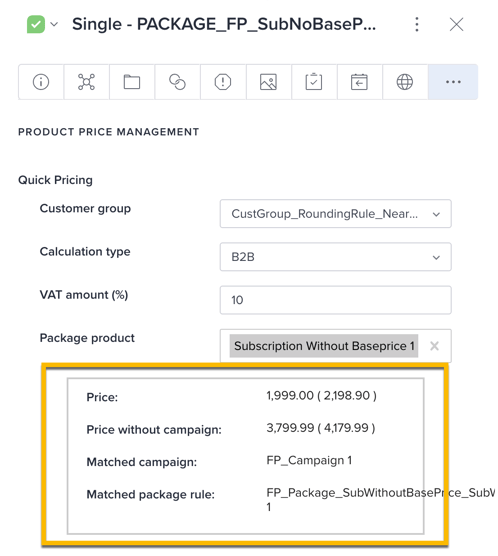498x556 pixels.
Task: Select the Subscription Without Baseprice 1 chip
Action: 324,346
